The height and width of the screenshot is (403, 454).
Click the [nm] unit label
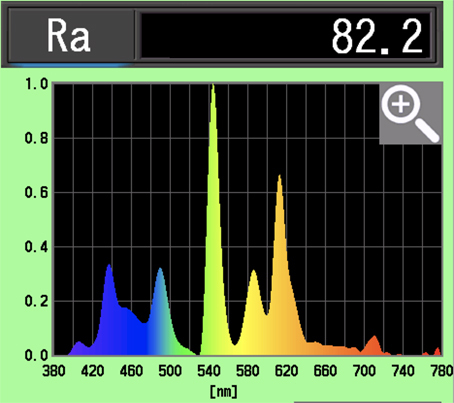224,392
